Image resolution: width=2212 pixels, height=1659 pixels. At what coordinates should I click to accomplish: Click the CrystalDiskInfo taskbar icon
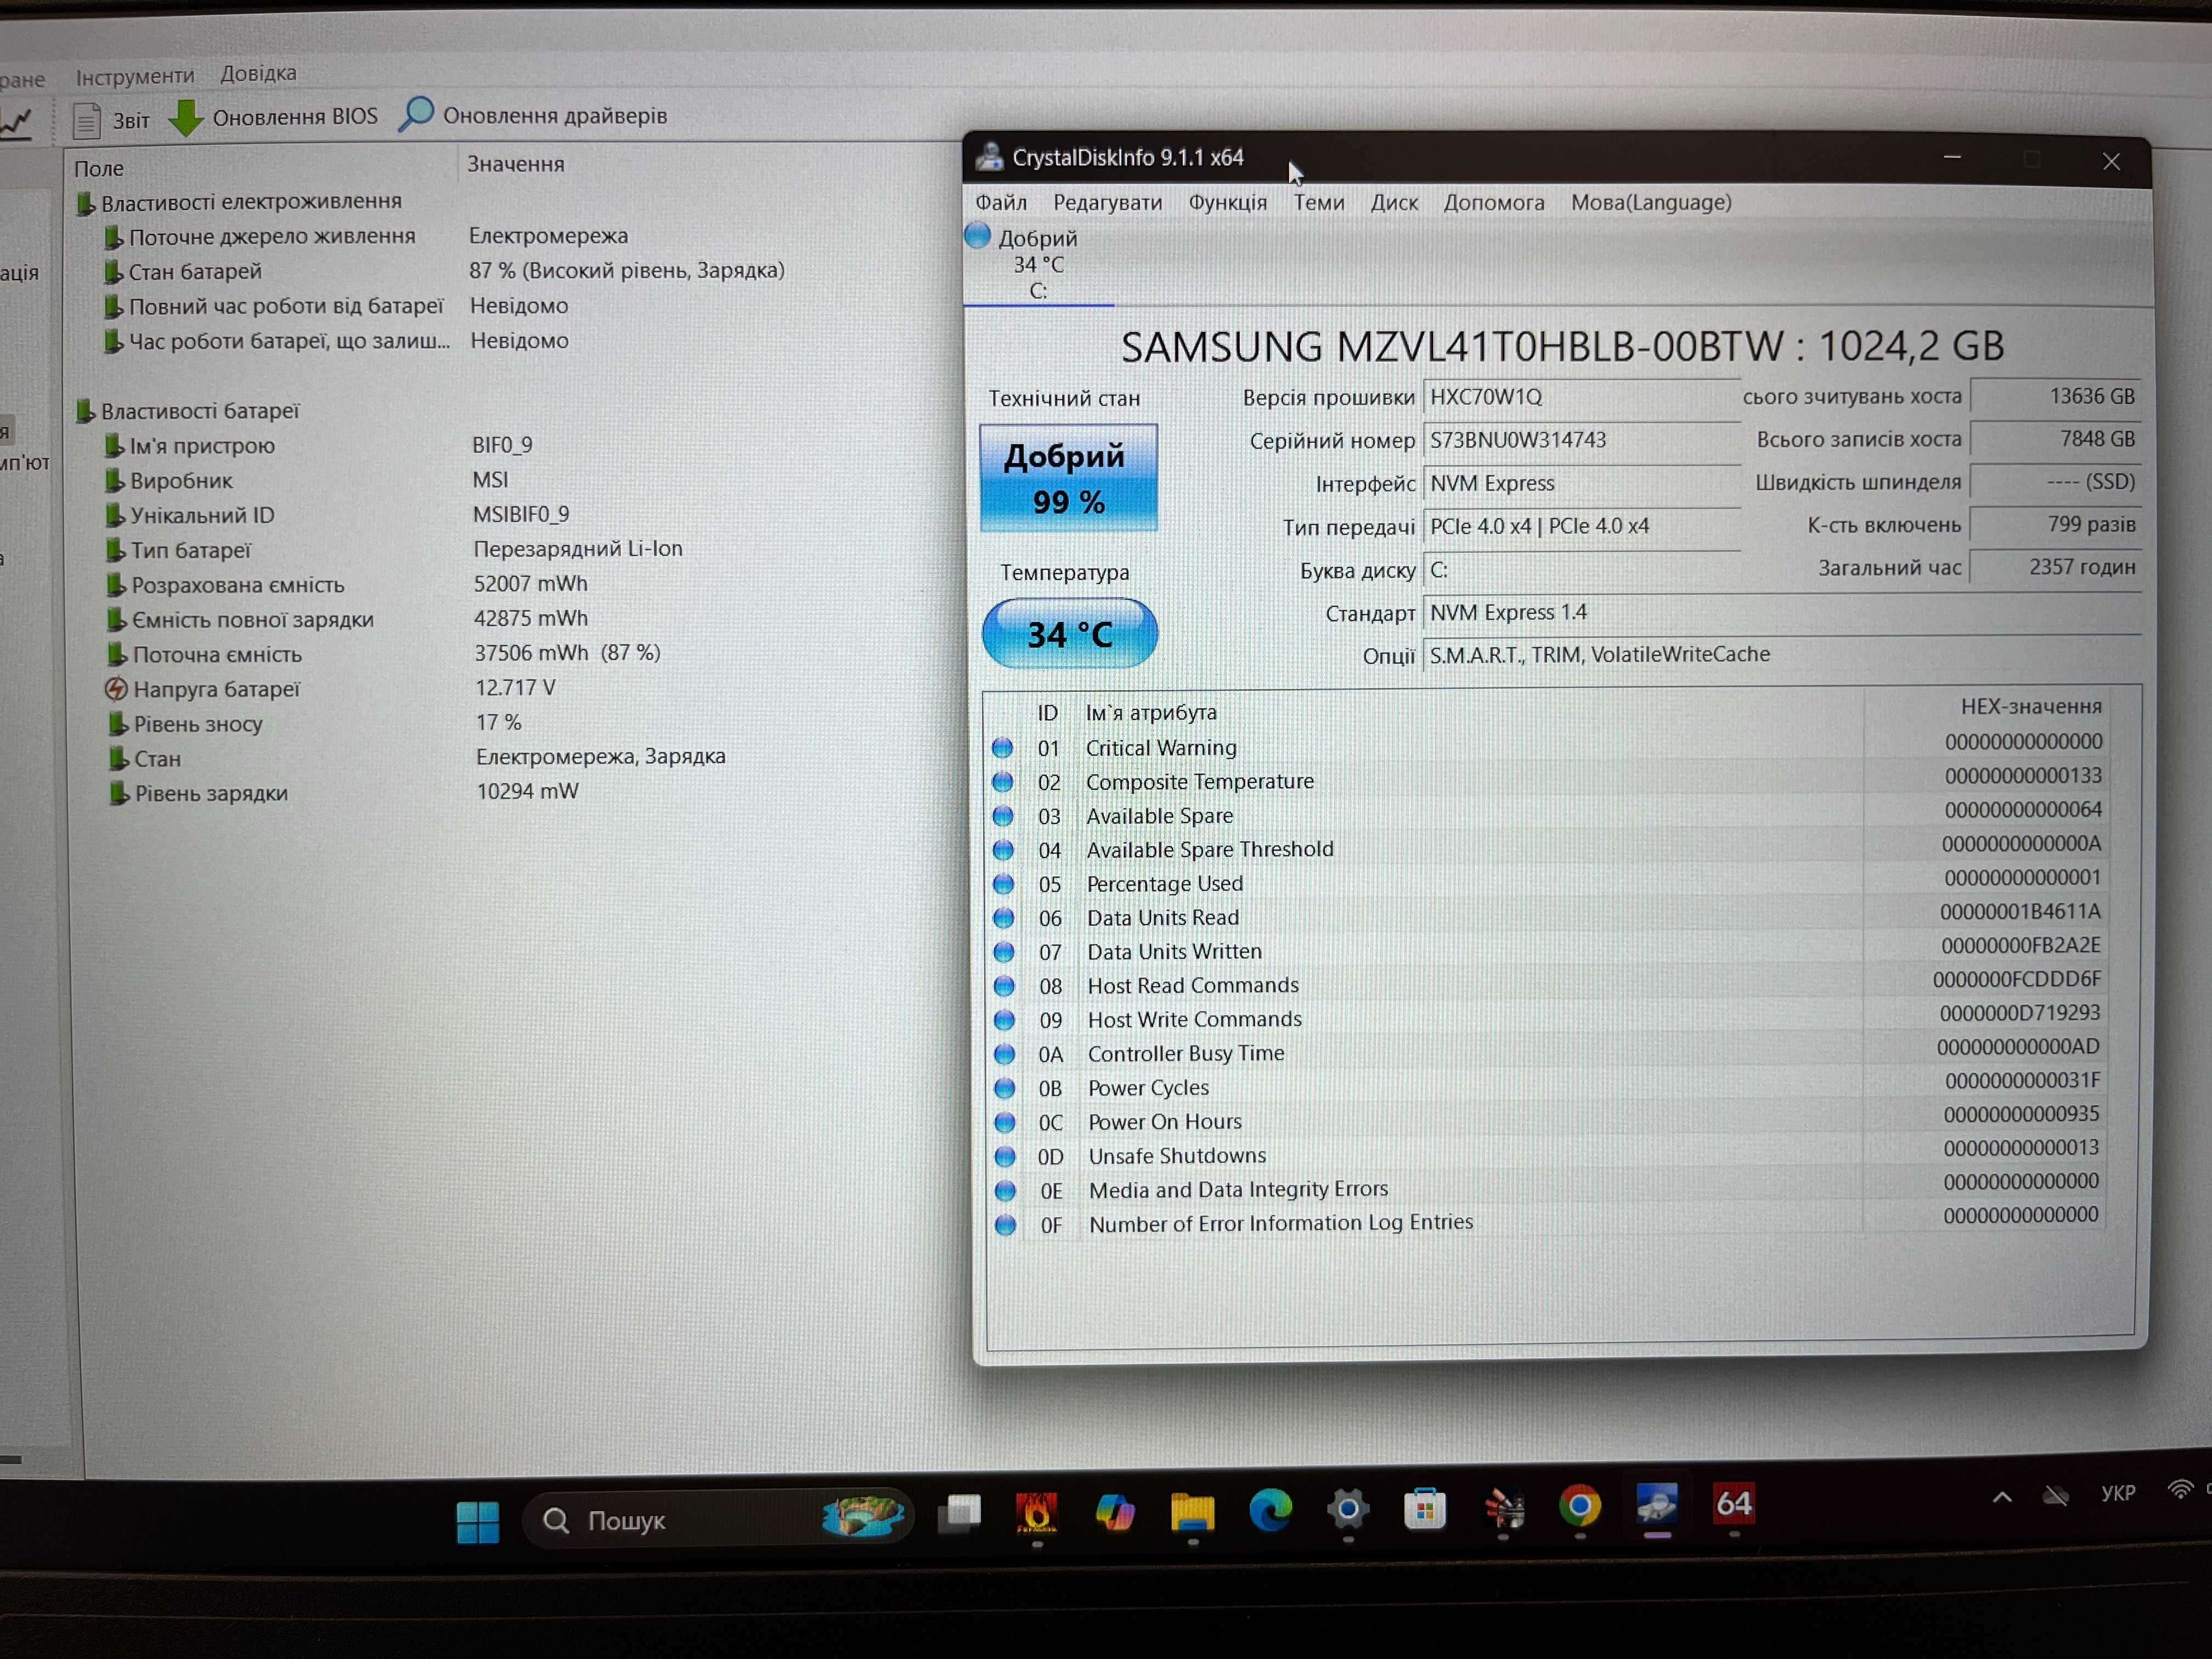pyautogui.click(x=1657, y=1504)
